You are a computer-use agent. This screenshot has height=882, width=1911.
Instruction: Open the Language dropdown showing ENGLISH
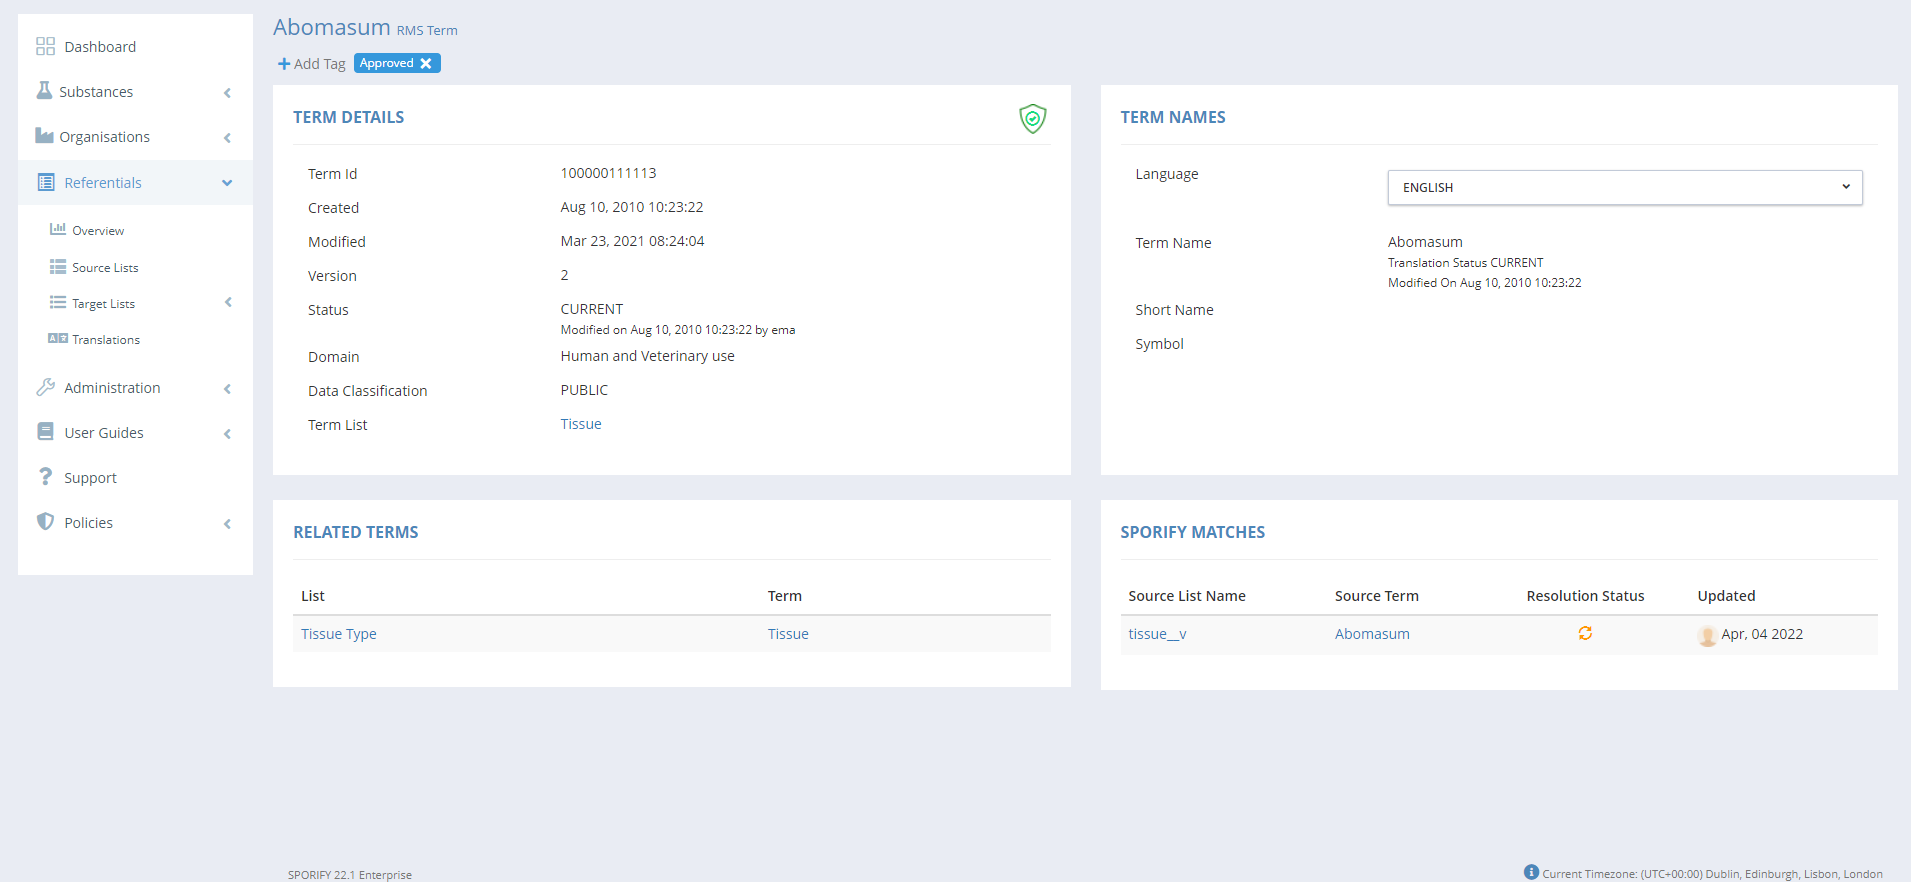coord(1624,188)
